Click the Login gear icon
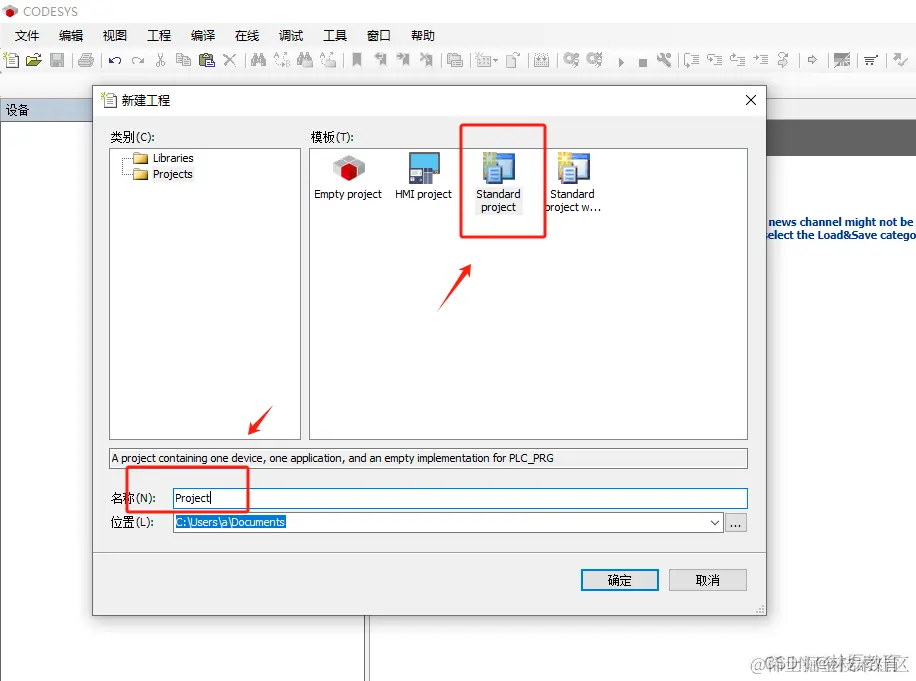The width and height of the screenshot is (916, 681). click(x=571, y=60)
